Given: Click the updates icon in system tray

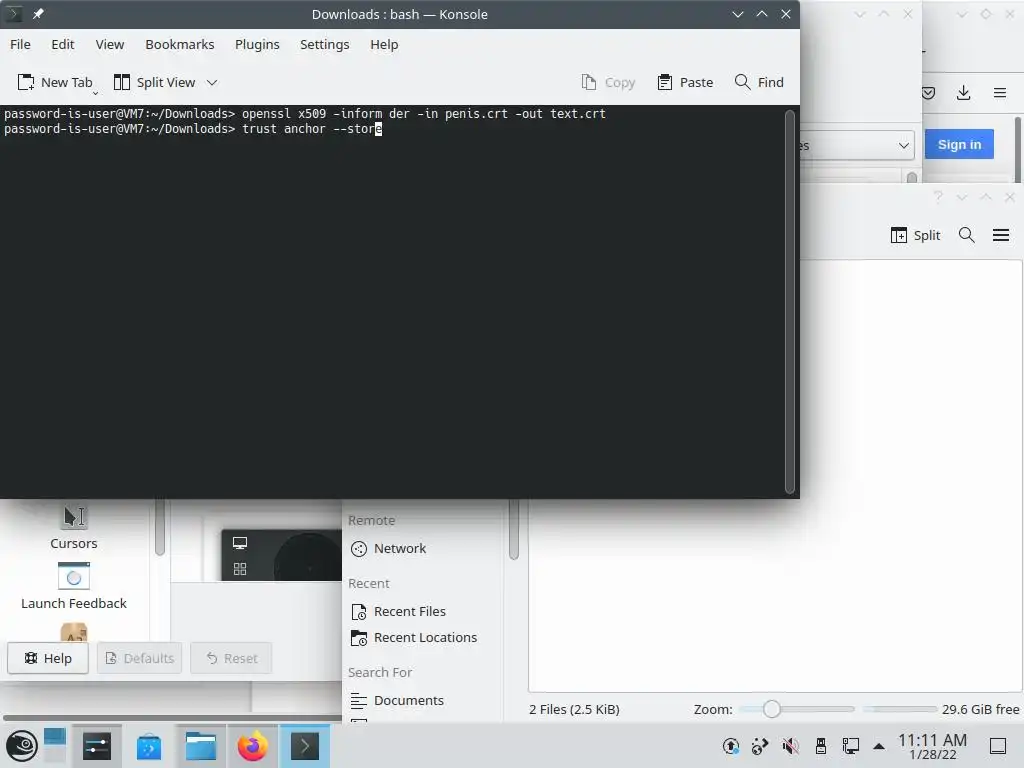Looking at the screenshot, I should click(x=731, y=746).
